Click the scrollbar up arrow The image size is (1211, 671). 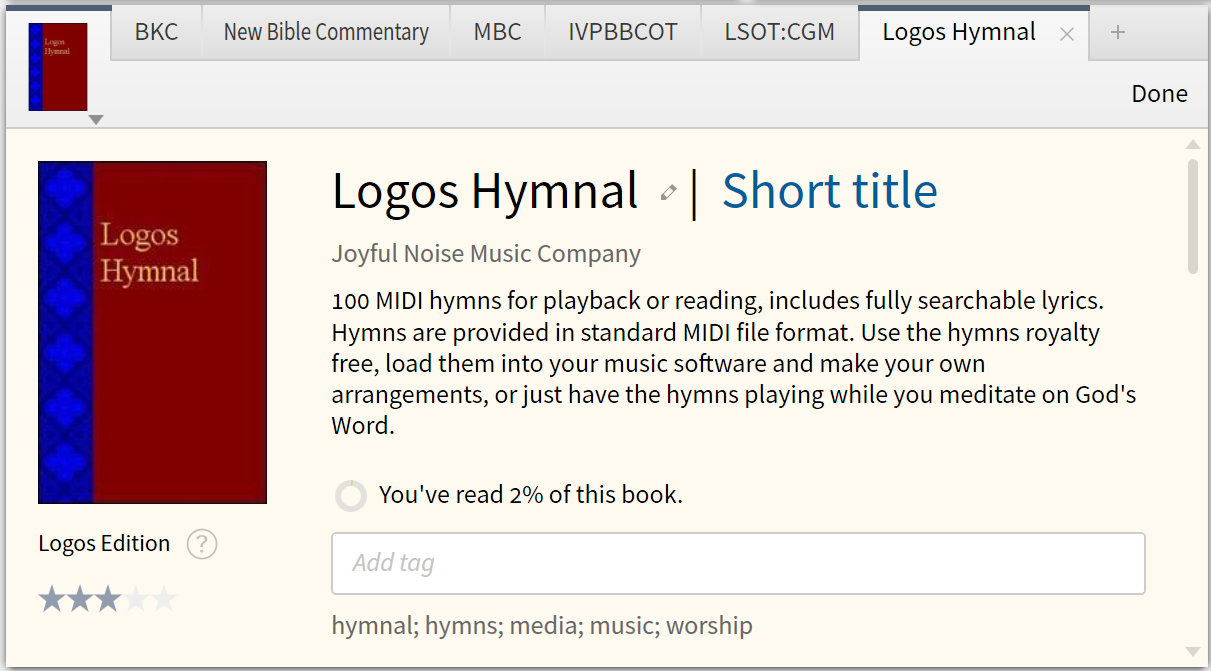[x=1192, y=143]
